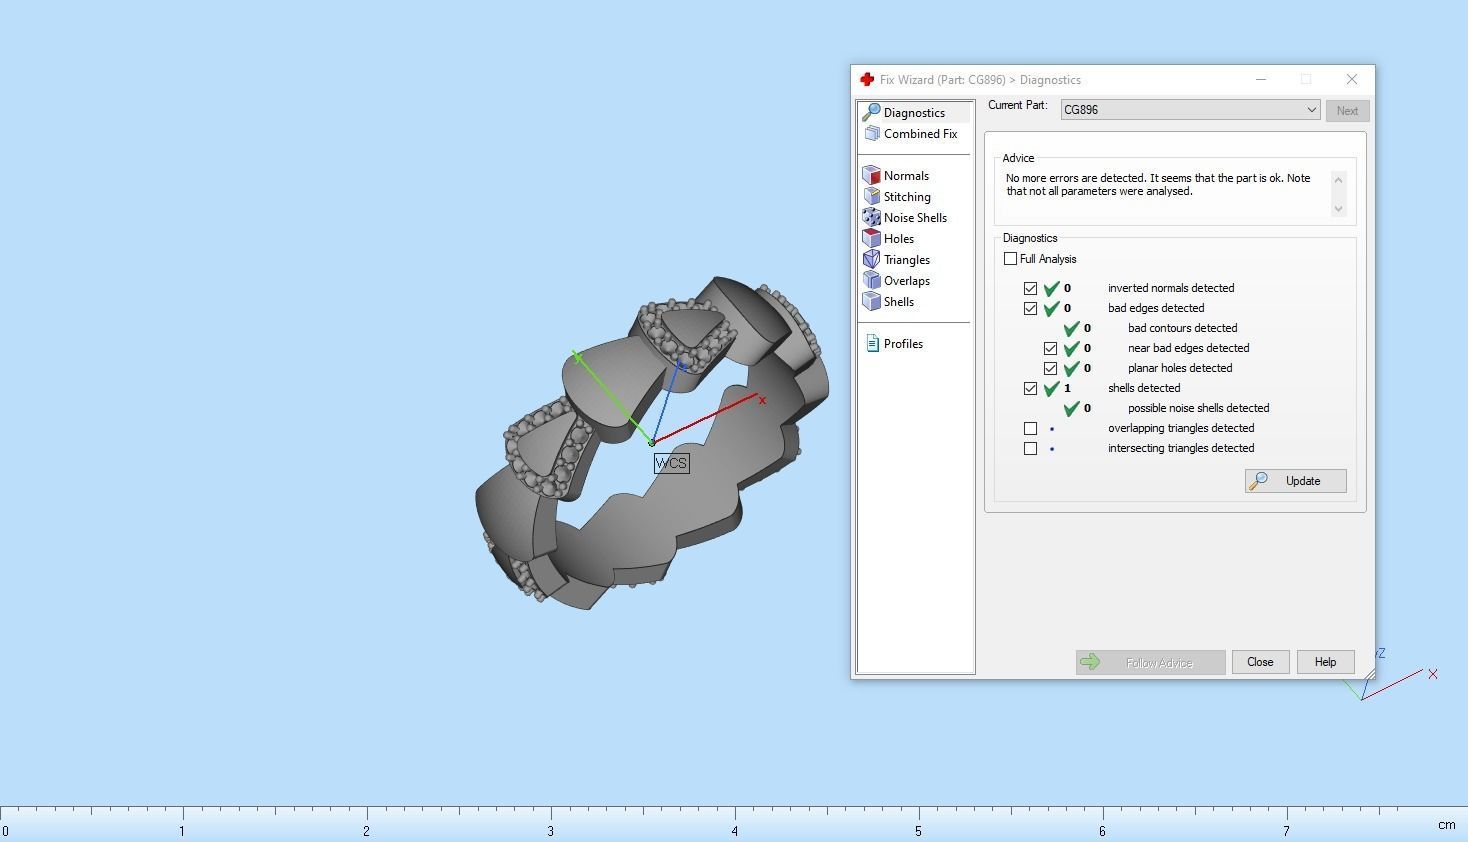Uncheck inverted normals detected checkbox

pyautogui.click(x=1030, y=288)
